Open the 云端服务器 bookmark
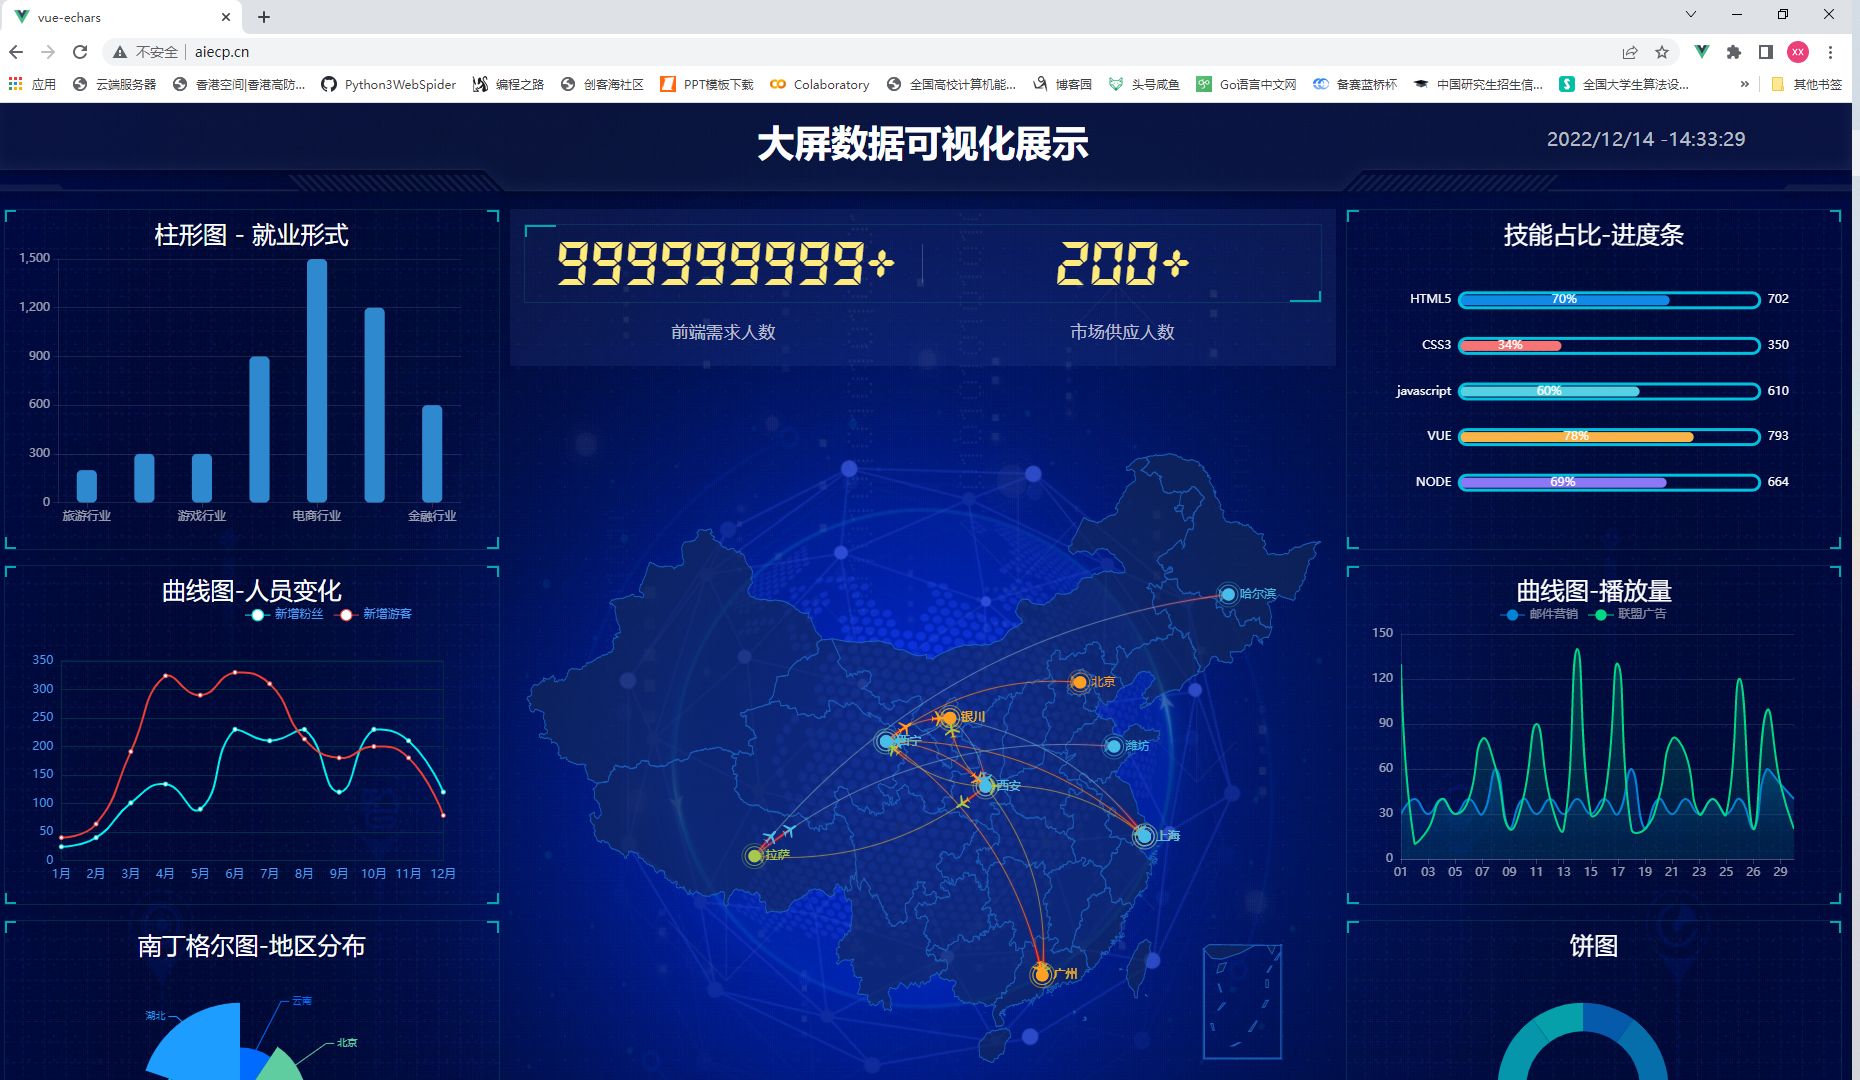This screenshot has width=1860, height=1080. (115, 84)
